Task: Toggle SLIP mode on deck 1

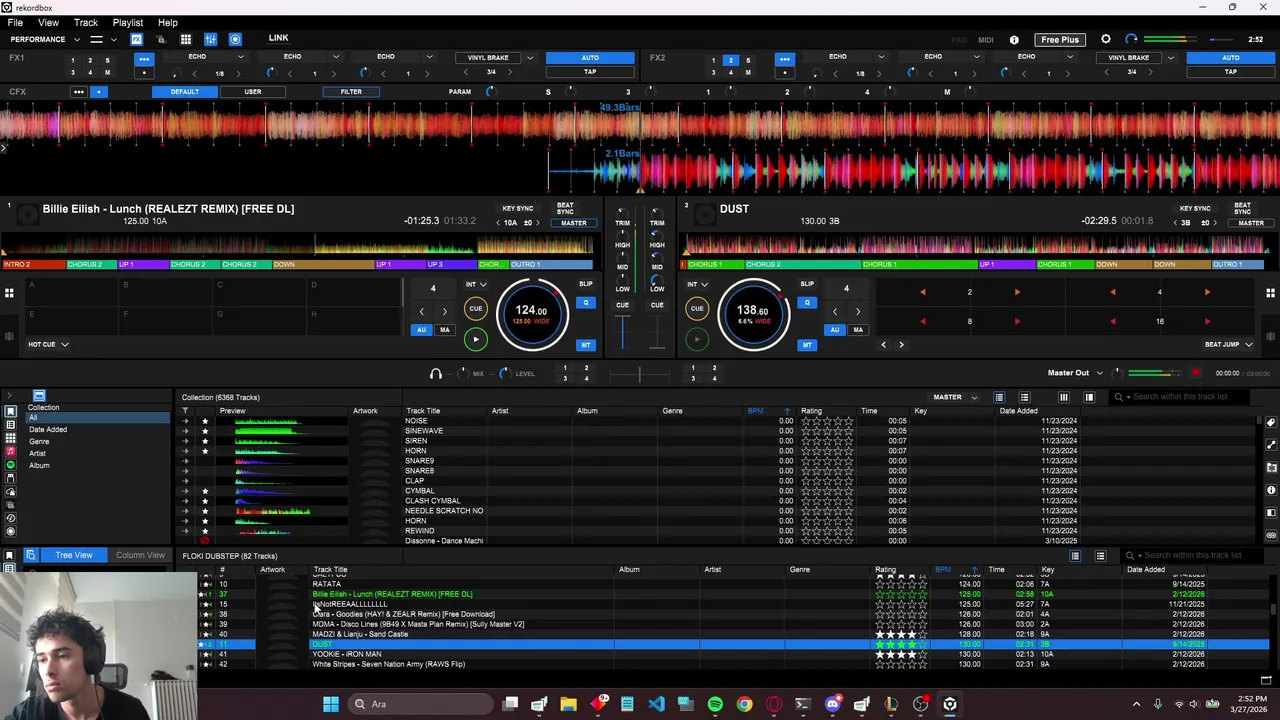Action: [x=586, y=284]
